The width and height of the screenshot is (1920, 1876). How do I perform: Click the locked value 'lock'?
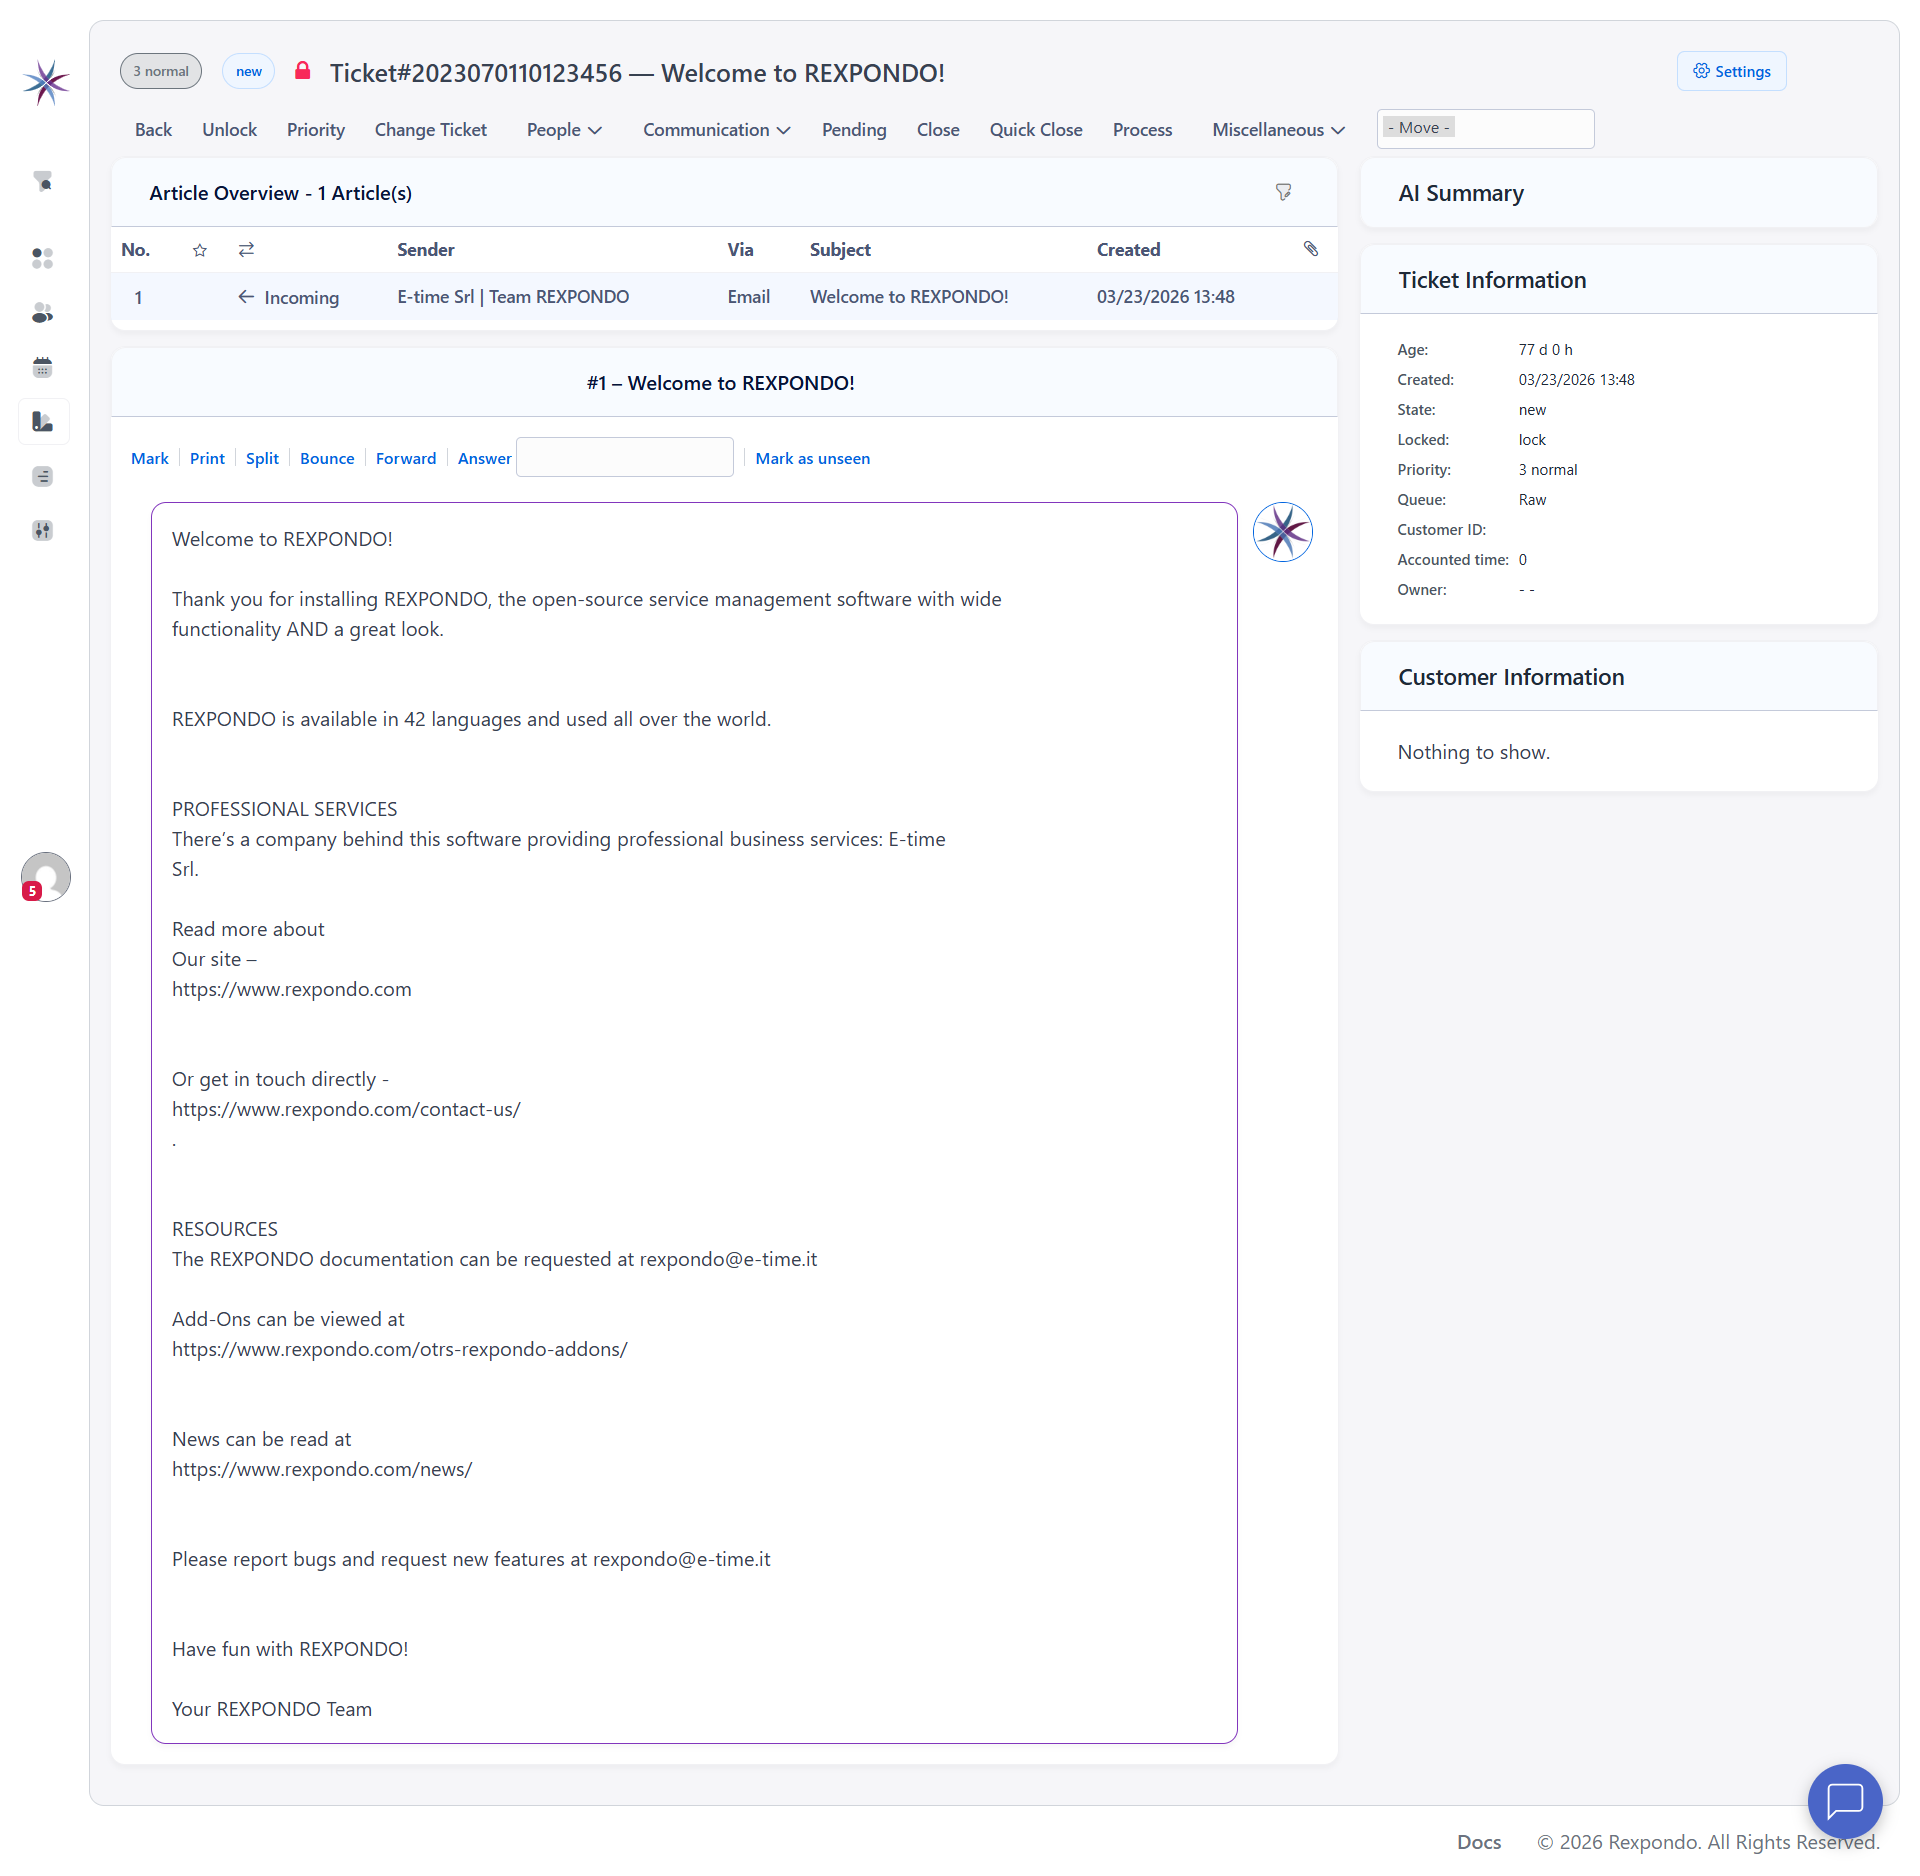(x=1532, y=440)
